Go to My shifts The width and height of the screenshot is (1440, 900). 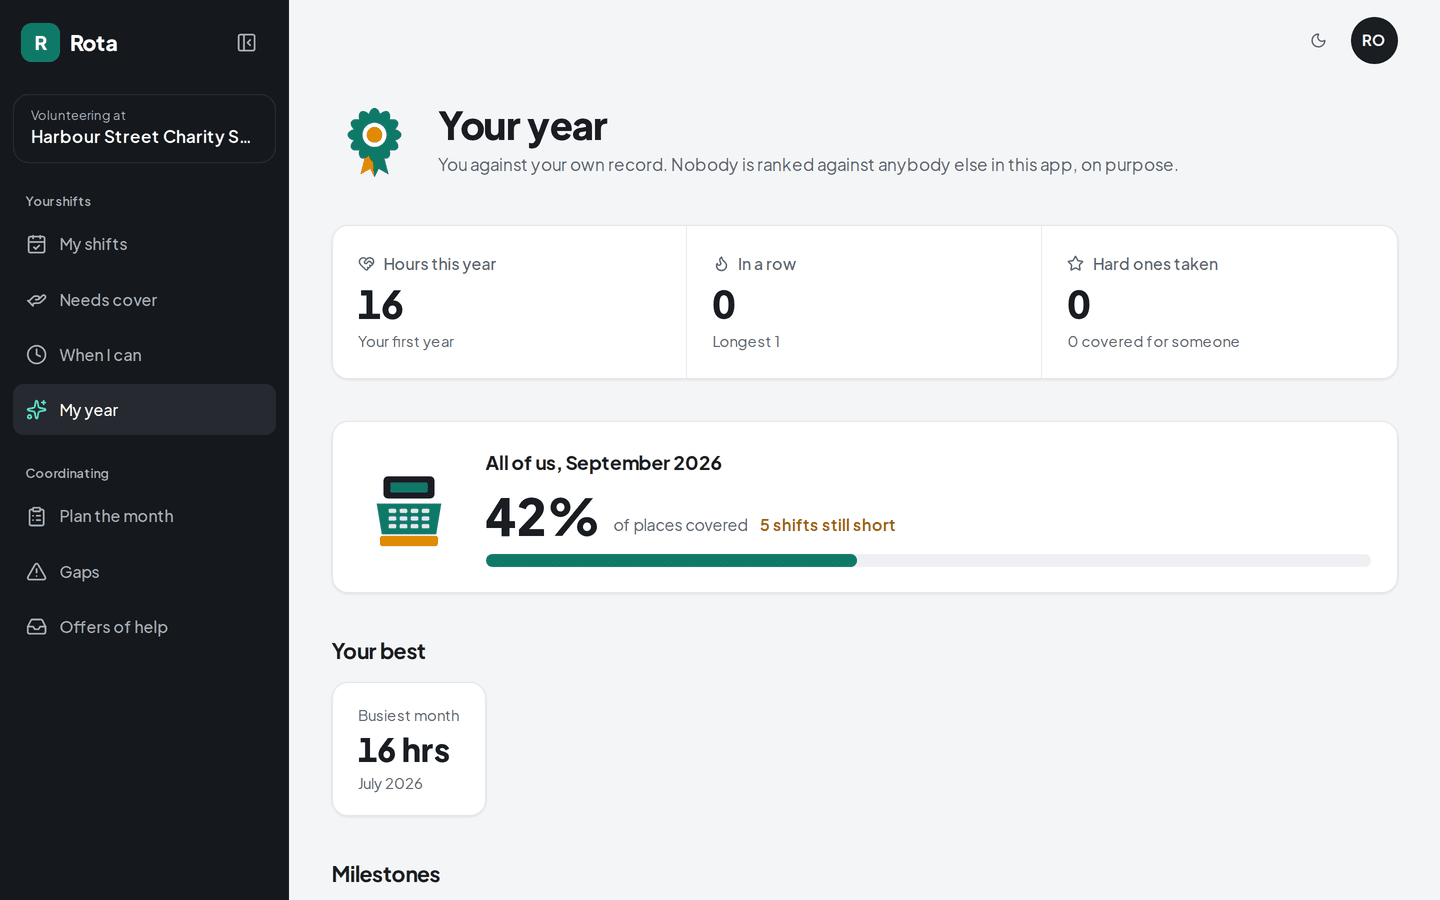point(144,244)
